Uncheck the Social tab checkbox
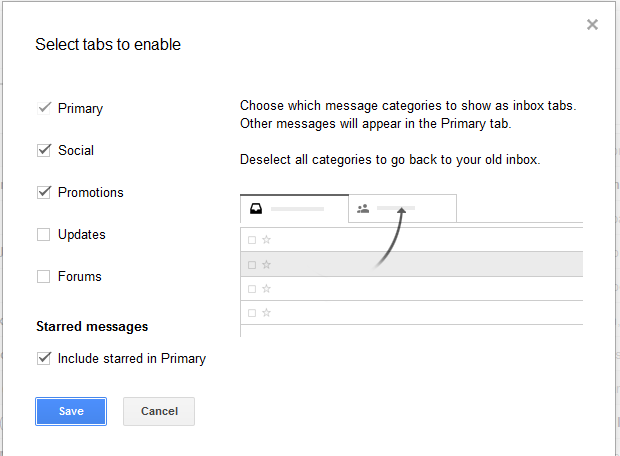Screen dimensions: 620x456 [44, 150]
